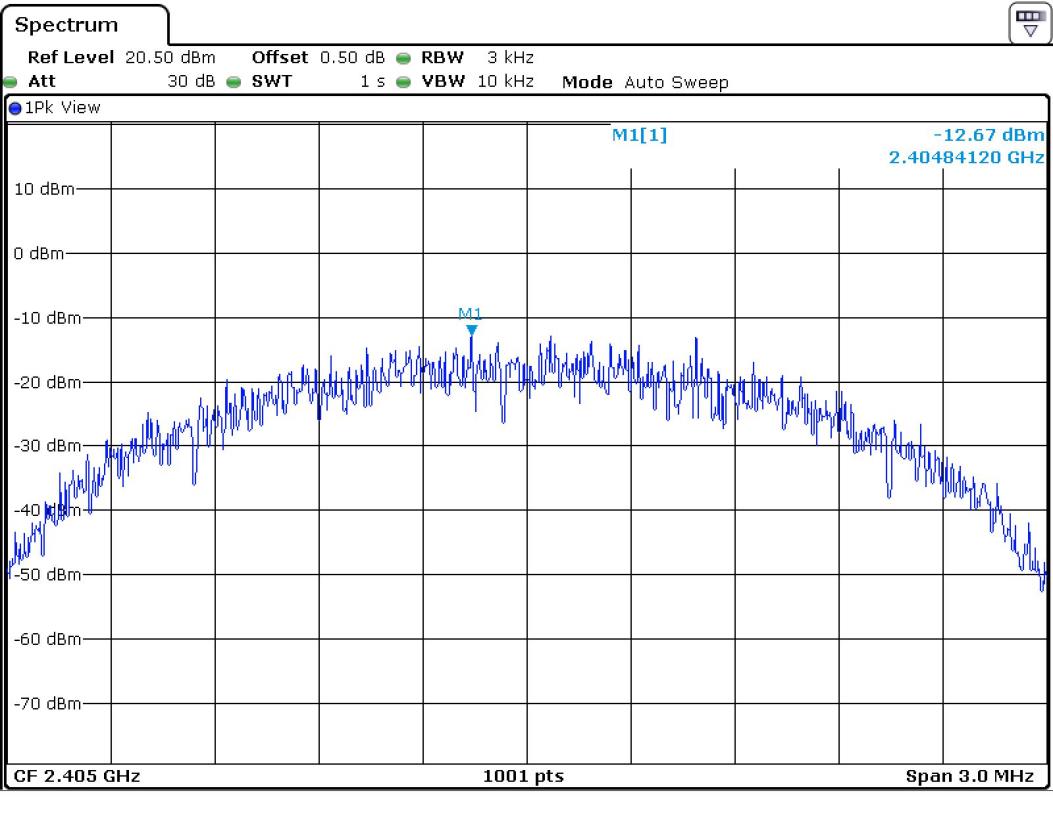Click the Att value 30 dB
The width and height of the screenshot is (1053, 820).
(191, 81)
